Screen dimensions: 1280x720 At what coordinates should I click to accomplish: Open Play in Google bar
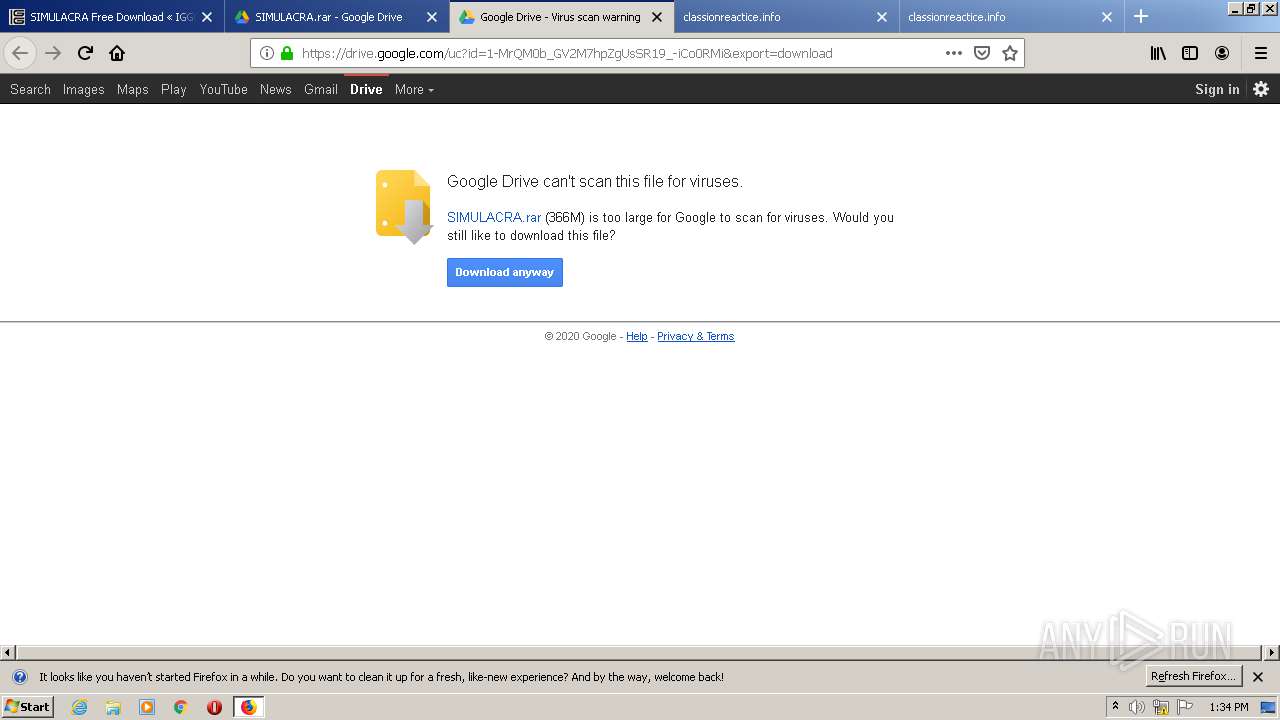[x=174, y=89]
